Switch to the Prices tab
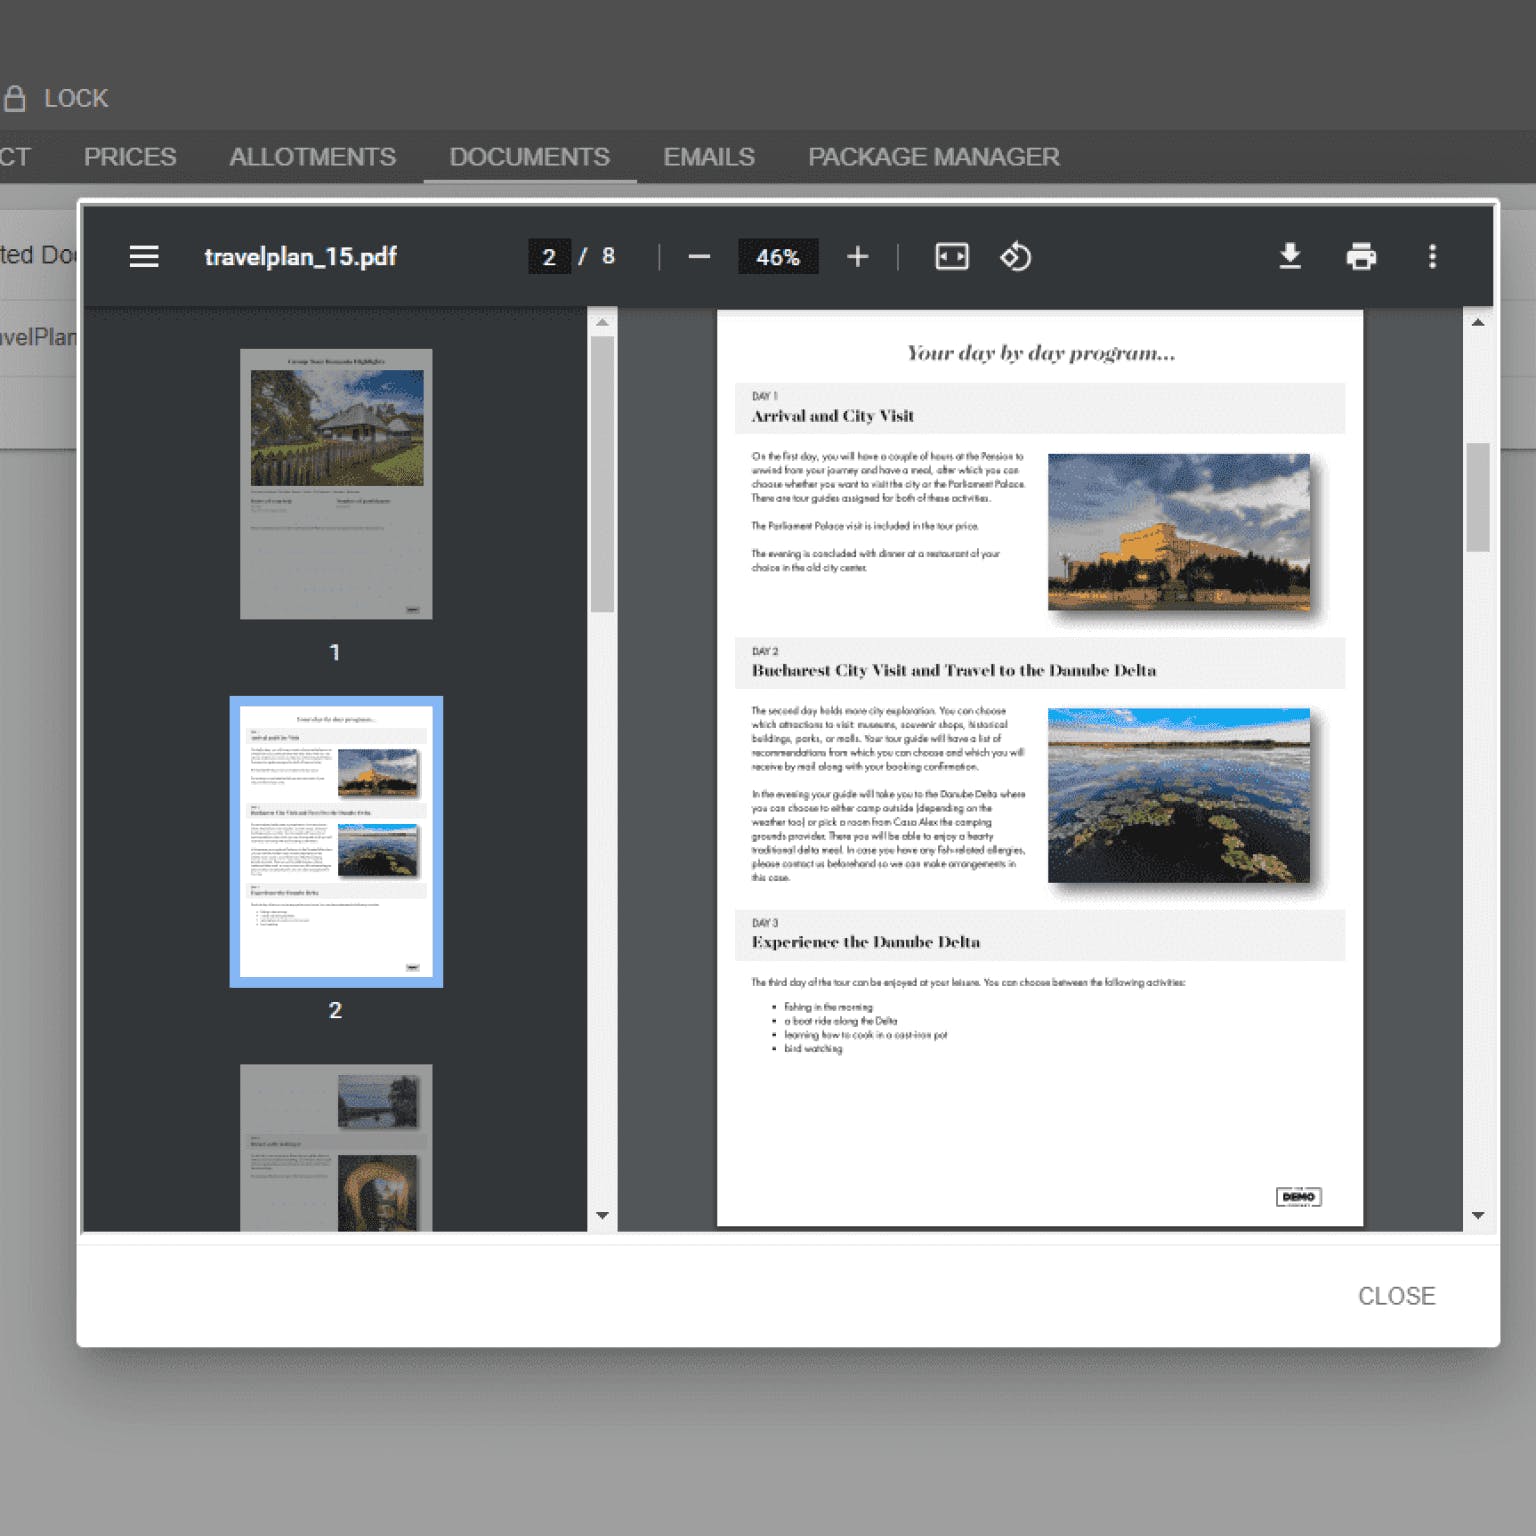1536x1536 pixels. (x=130, y=157)
